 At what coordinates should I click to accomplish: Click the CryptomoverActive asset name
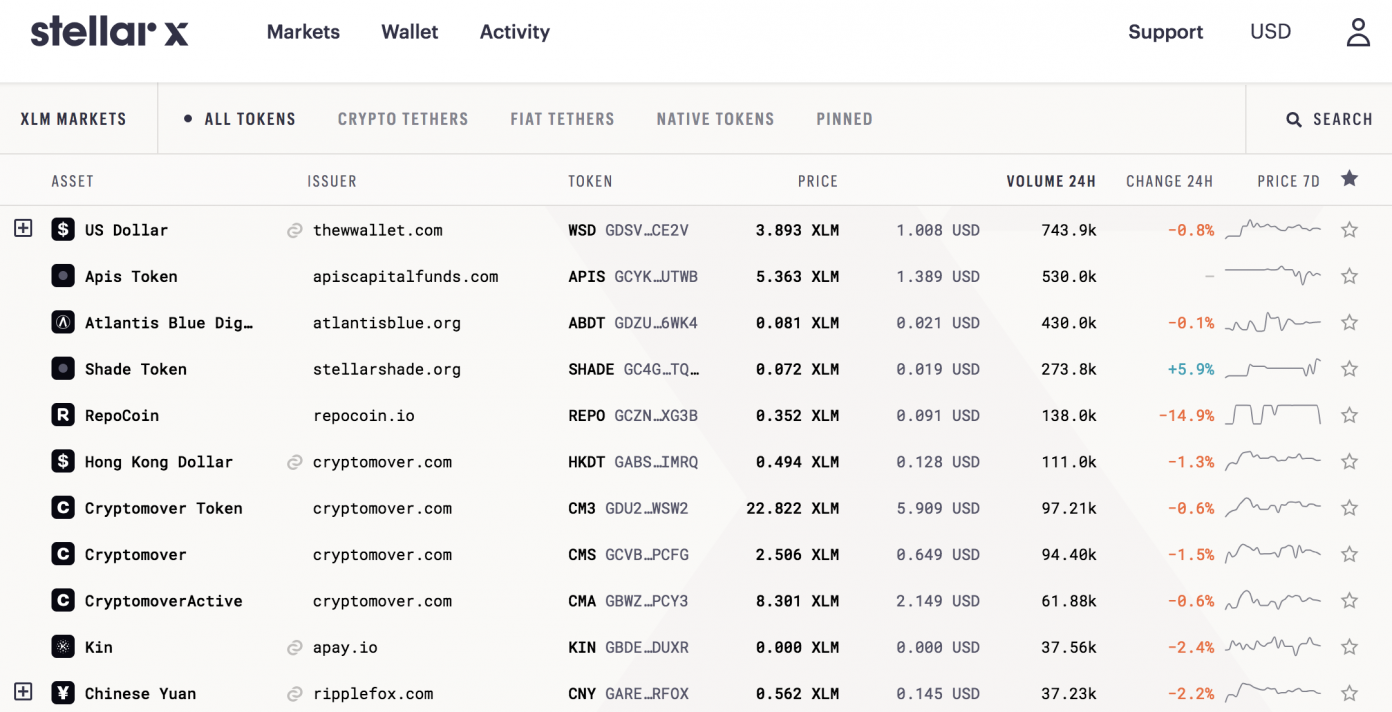coord(163,601)
